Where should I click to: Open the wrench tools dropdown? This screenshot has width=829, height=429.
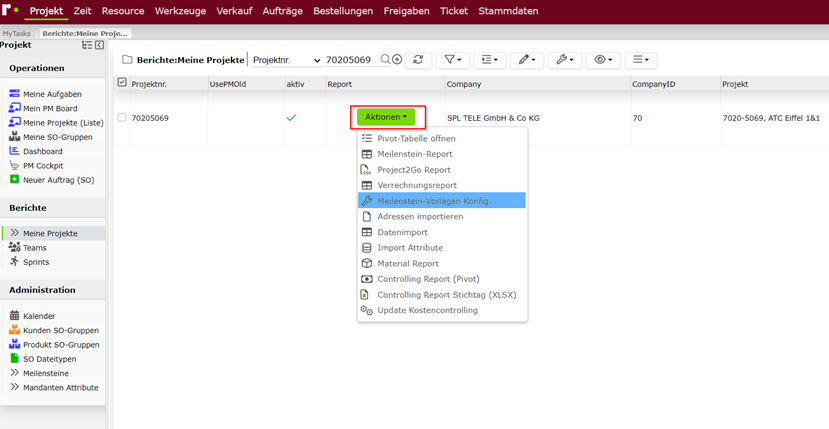pyautogui.click(x=565, y=60)
